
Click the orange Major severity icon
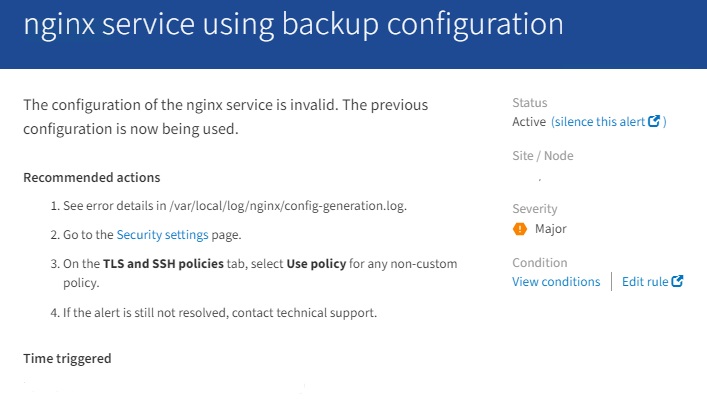click(519, 229)
